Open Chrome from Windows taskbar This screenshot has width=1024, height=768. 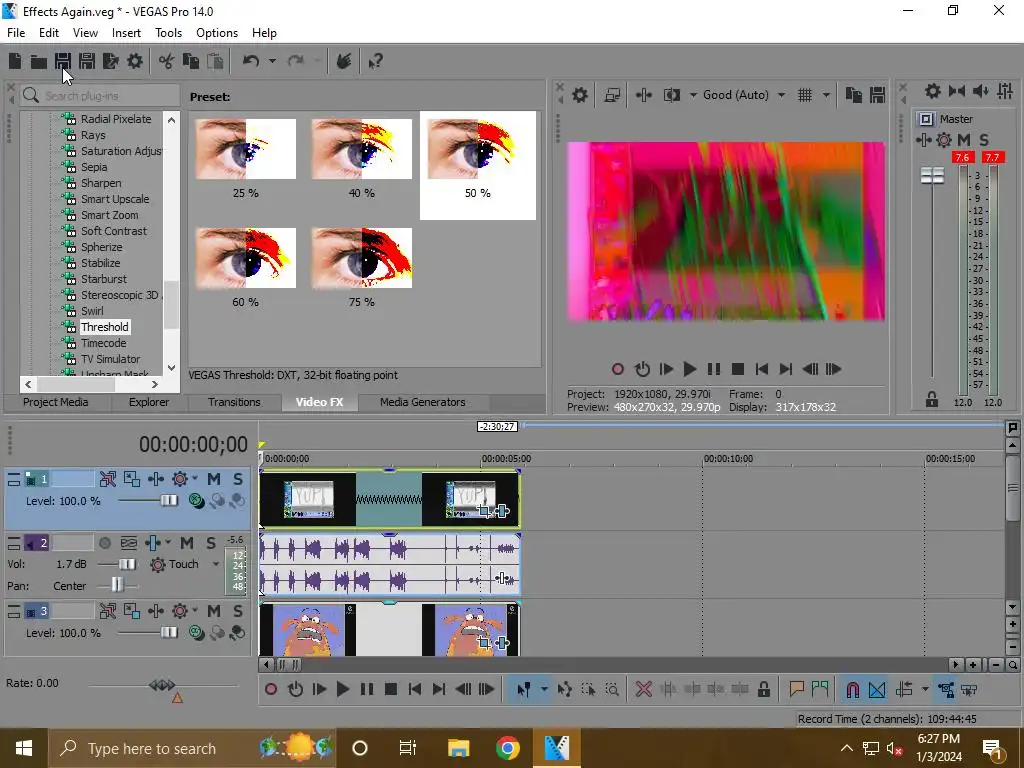tap(507, 748)
